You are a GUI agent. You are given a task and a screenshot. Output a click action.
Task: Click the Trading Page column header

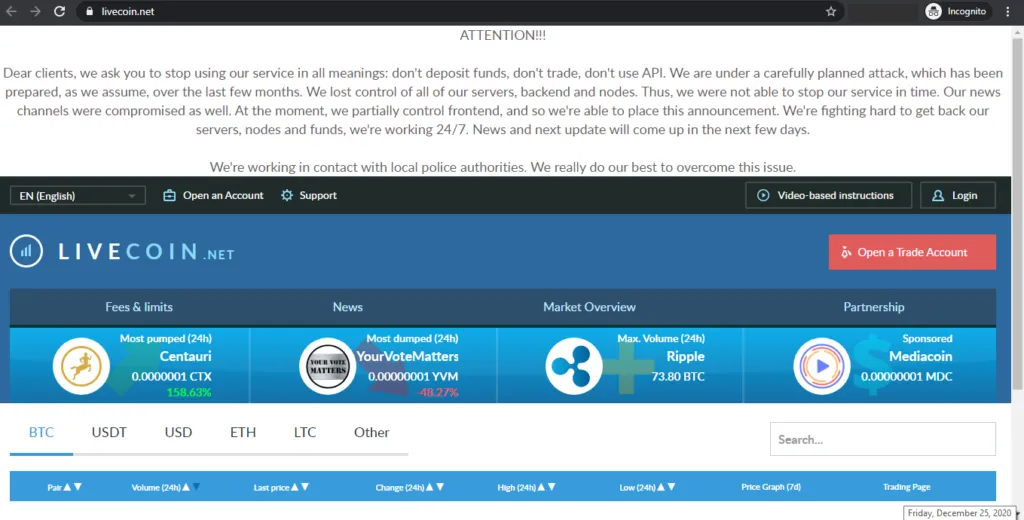pyautogui.click(x=906, y=487)
